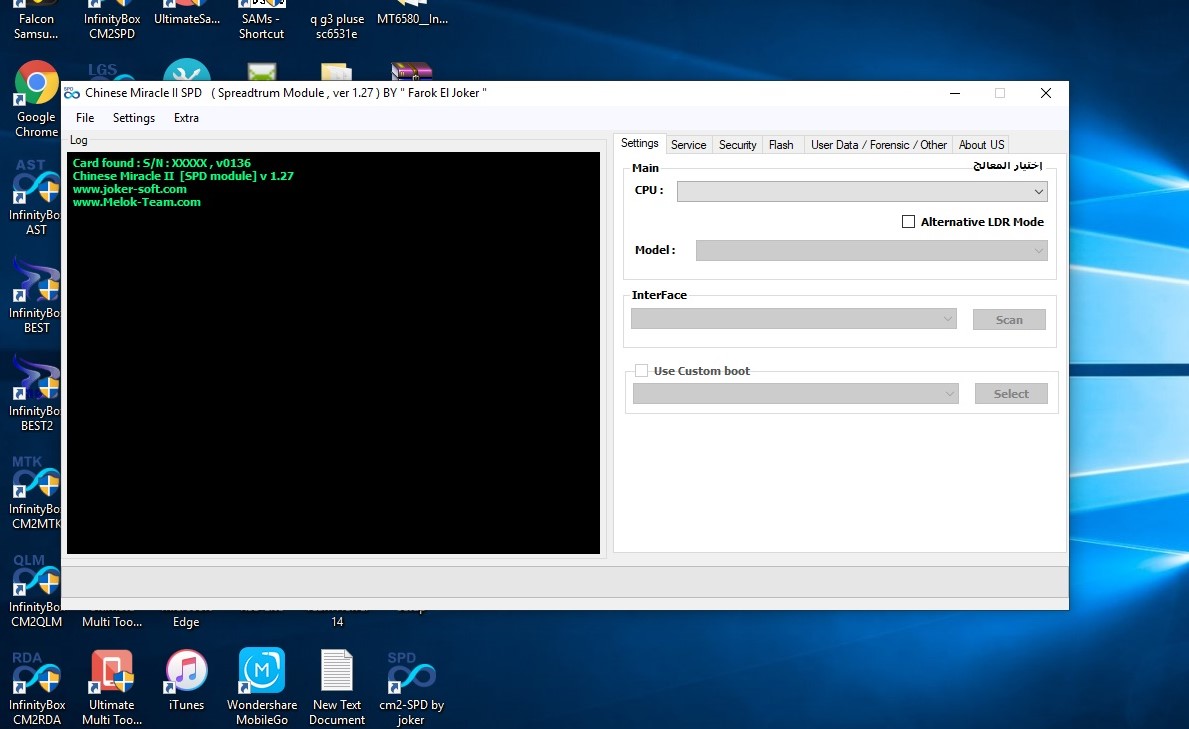The height and width of the screenshot is (729, 1189).
Task: Open the Settings menu in menu bar
Action: tap(133, 118)
